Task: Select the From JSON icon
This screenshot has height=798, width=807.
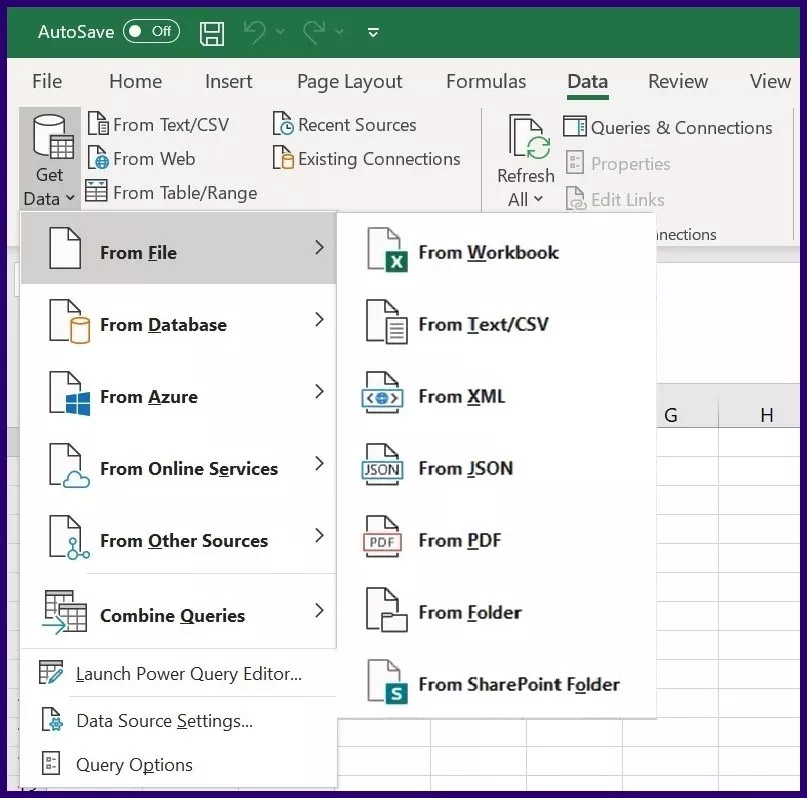Action: 382,468
